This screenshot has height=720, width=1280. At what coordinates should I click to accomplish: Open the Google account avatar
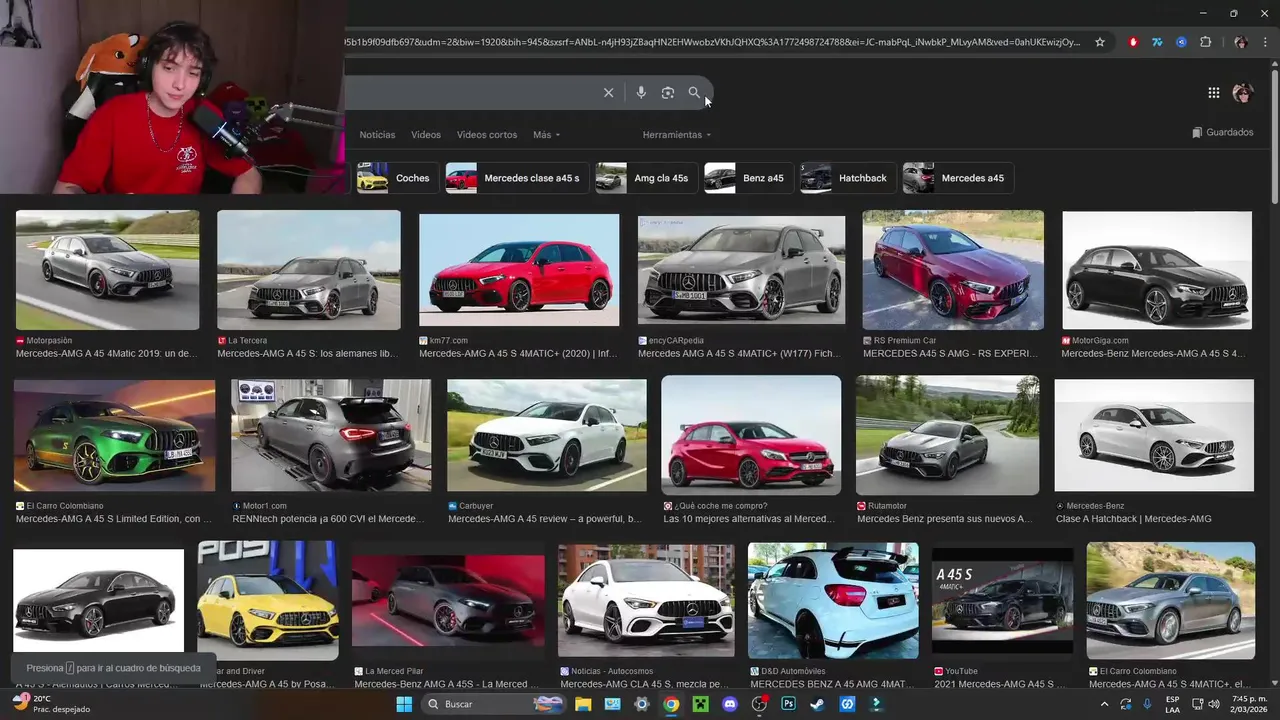click(x=1243, y=93)
